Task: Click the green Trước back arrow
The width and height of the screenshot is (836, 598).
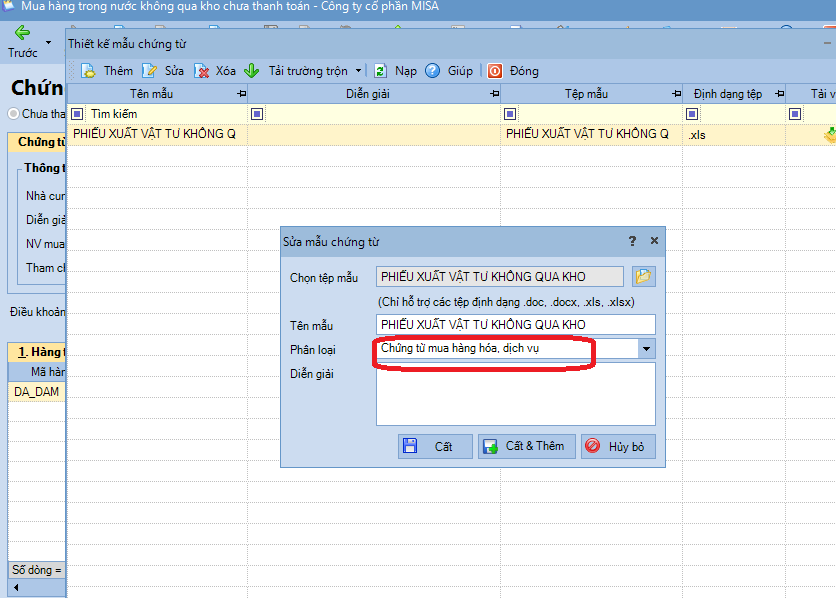Action: [x=22, y=33]
